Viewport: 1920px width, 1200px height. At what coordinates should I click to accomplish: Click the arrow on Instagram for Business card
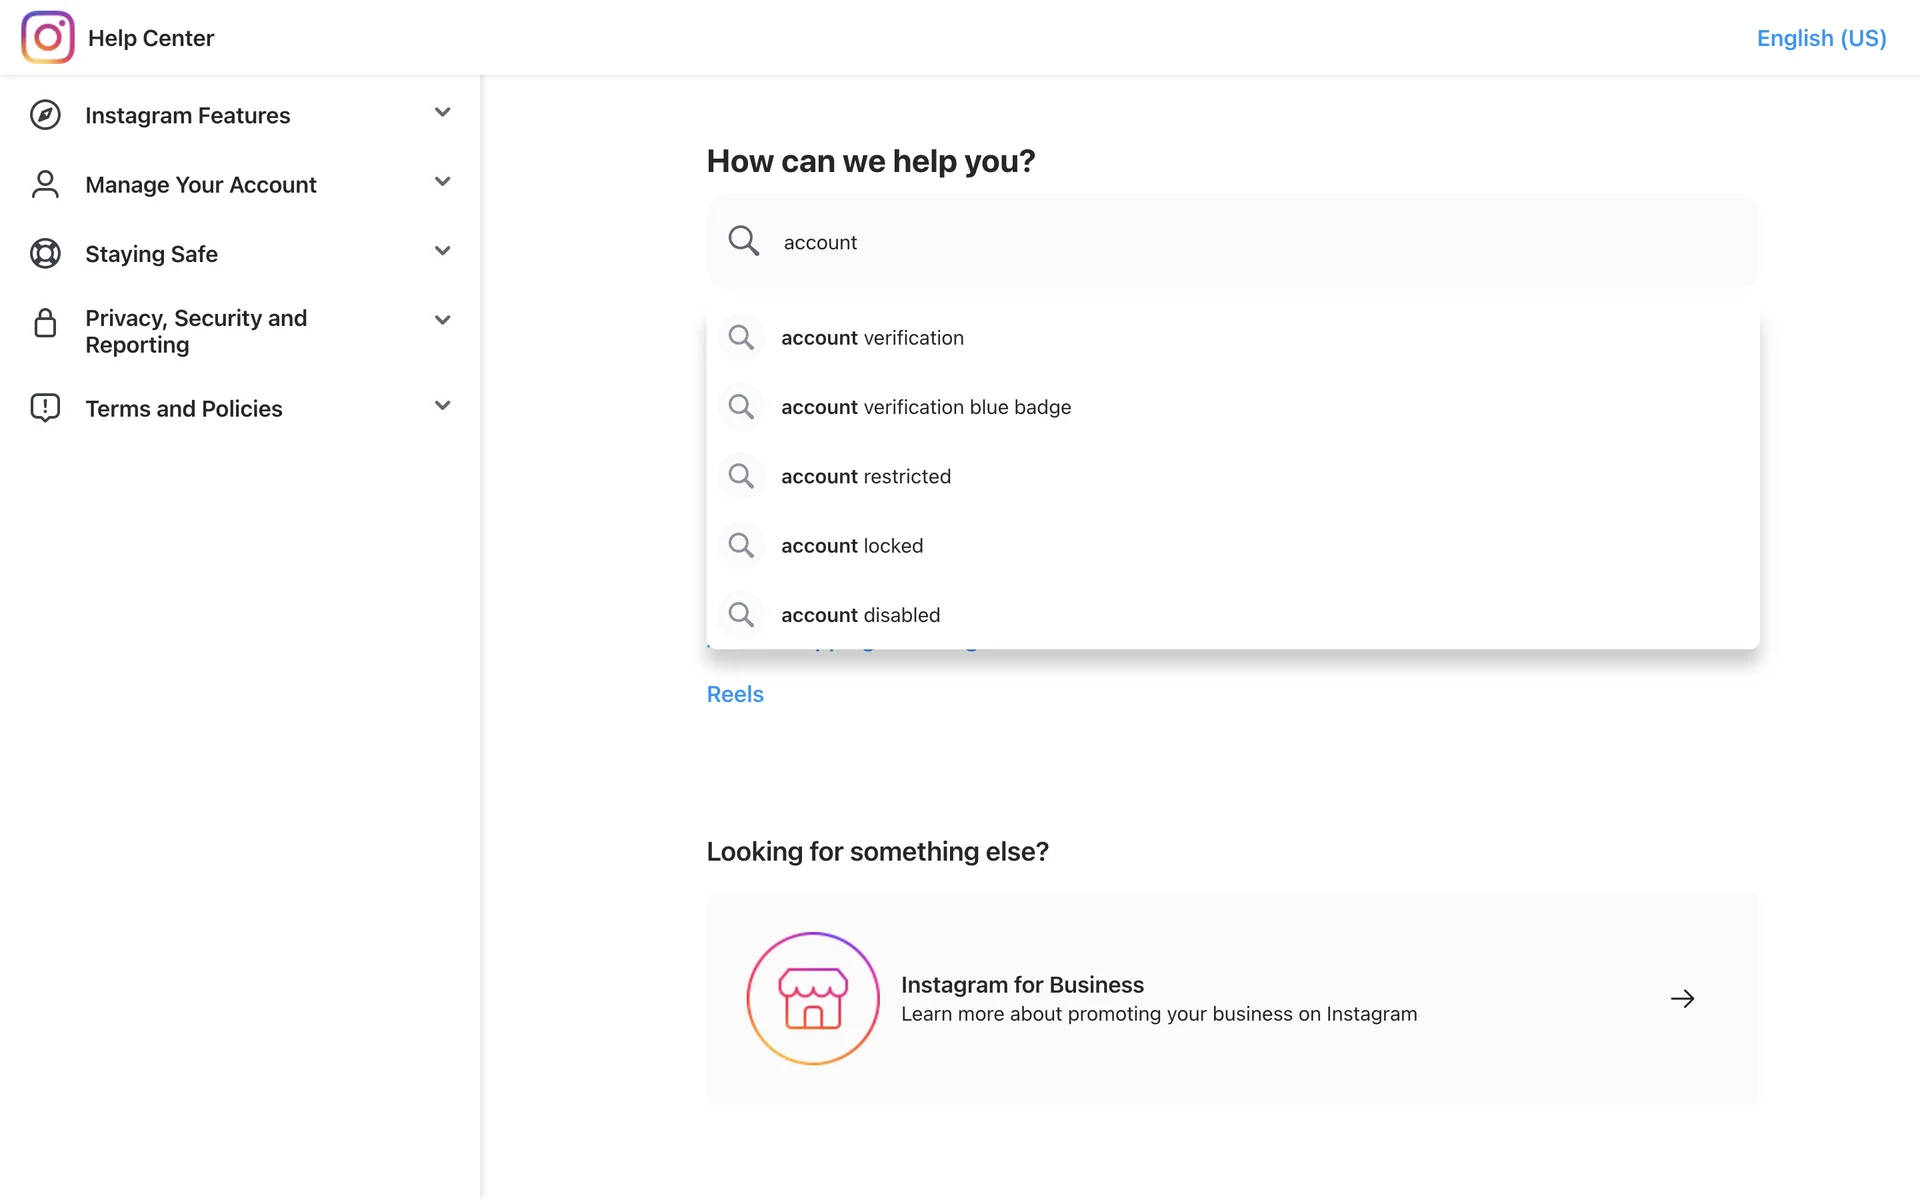[1682, 998]
